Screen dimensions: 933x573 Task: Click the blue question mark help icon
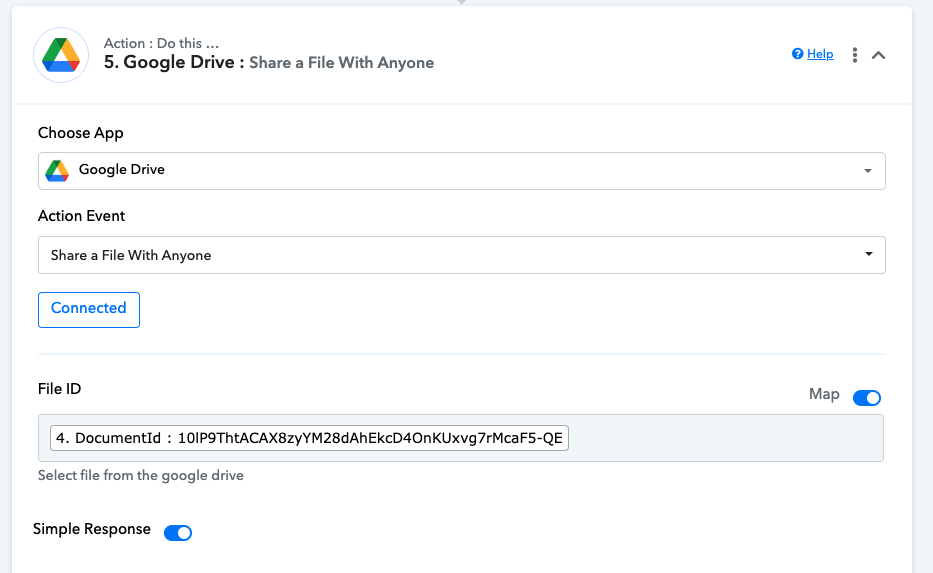(x=797, y=54)
